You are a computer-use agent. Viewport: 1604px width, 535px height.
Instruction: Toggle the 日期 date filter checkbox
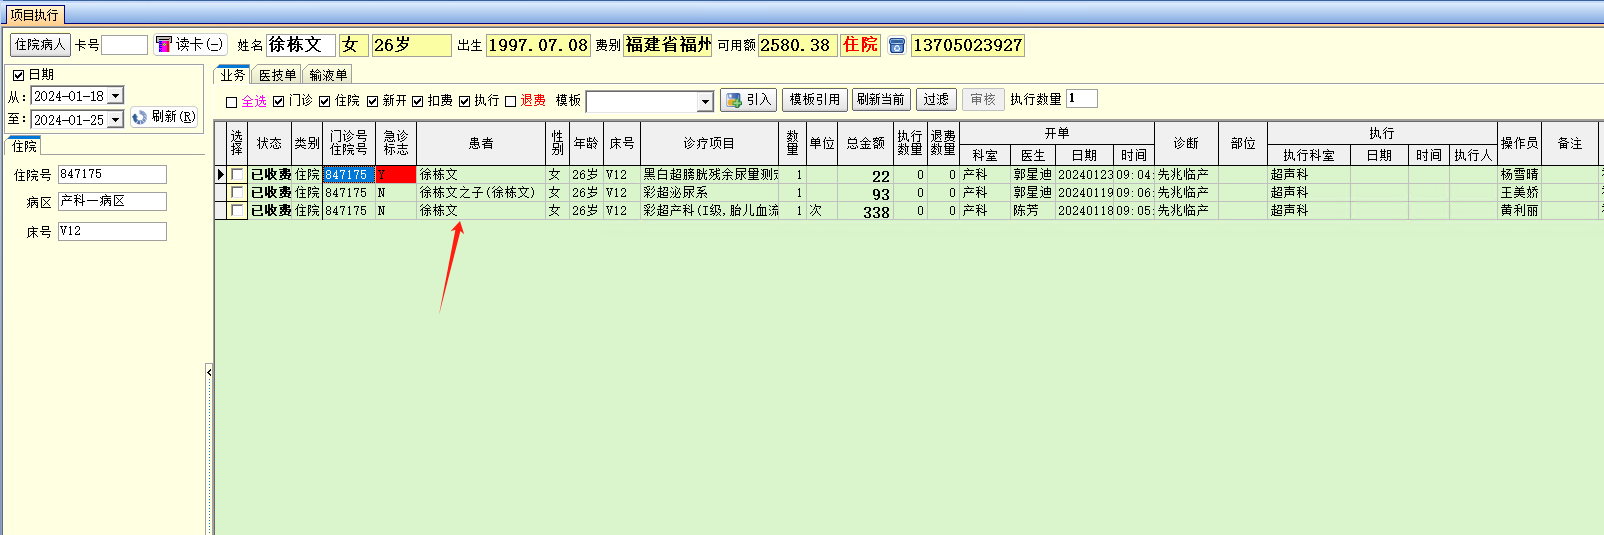[x=18, y=75]
